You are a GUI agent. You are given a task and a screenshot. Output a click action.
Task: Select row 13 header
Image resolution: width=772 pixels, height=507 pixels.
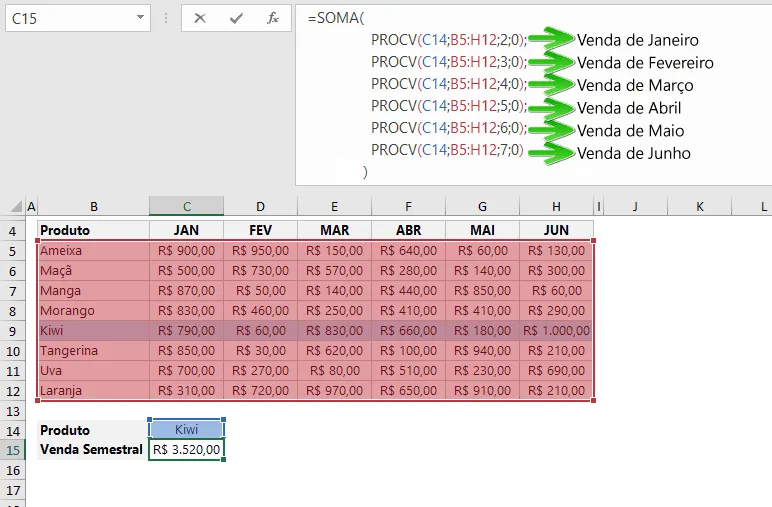12,411
